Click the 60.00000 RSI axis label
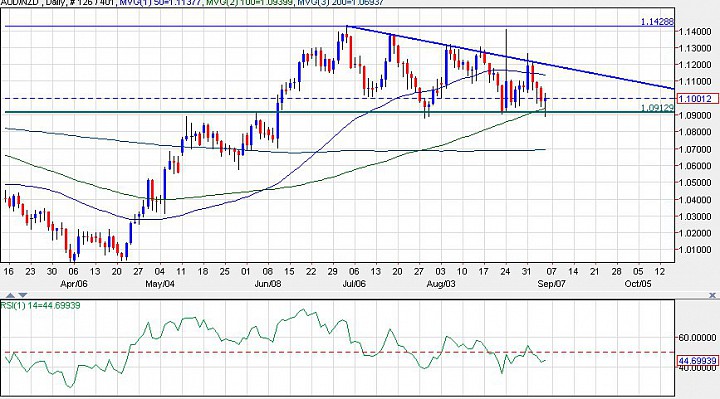This screenshot has width=720, height=399. point(697,338)
